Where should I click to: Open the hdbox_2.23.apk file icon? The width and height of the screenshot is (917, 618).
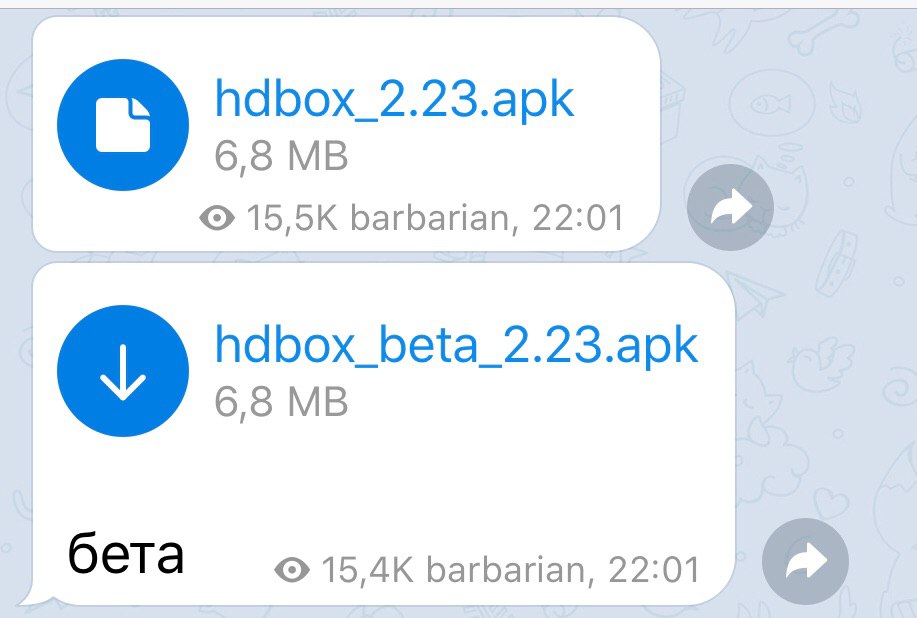pos(123,125)
